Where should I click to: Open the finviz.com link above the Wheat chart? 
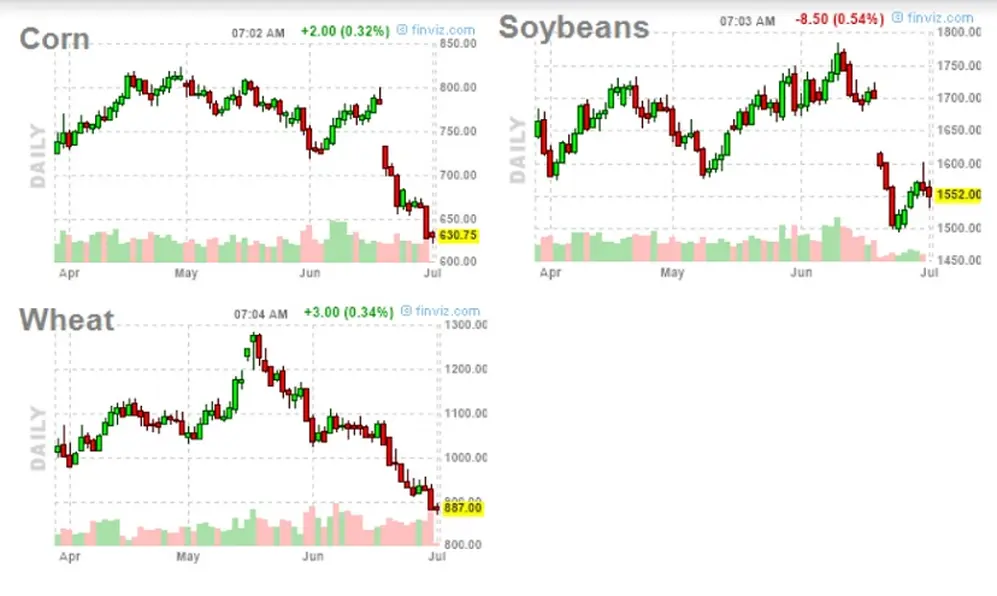[x=448, y=311]
